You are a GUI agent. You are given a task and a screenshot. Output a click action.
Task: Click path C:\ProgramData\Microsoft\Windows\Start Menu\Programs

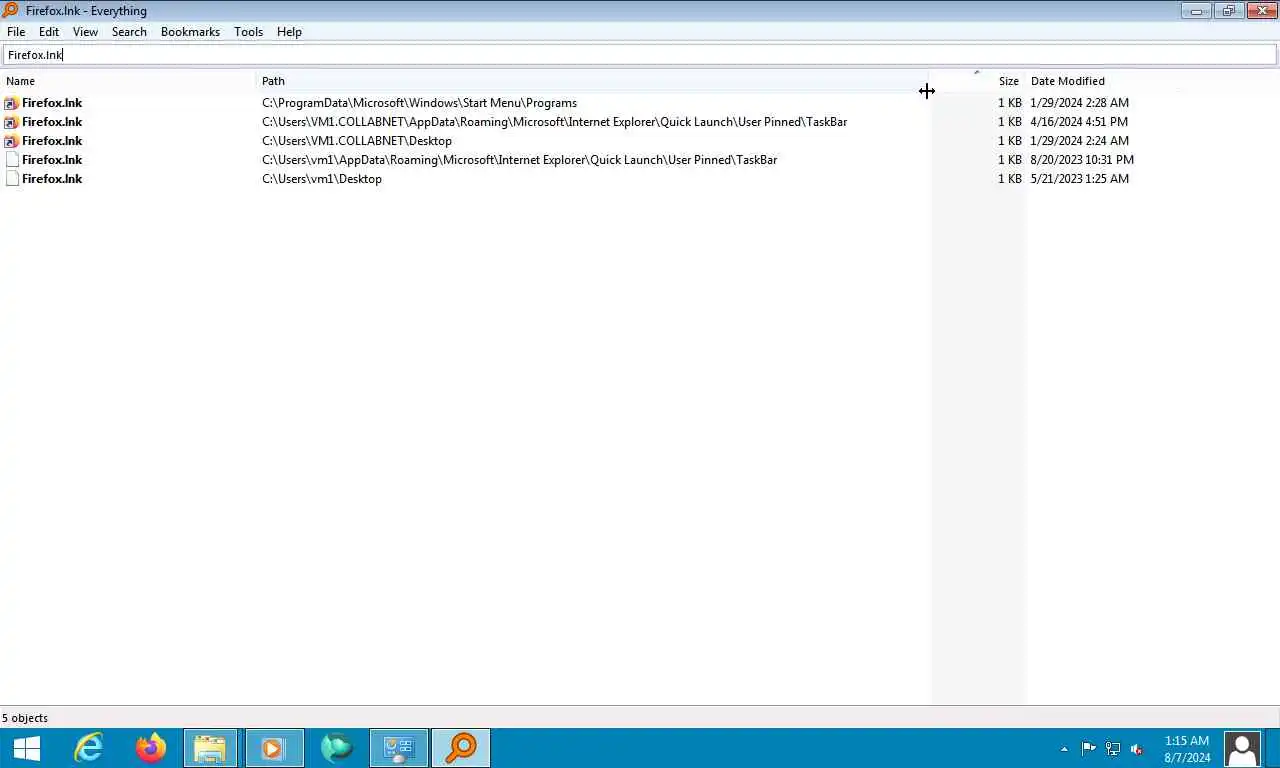tap(419, 103)
